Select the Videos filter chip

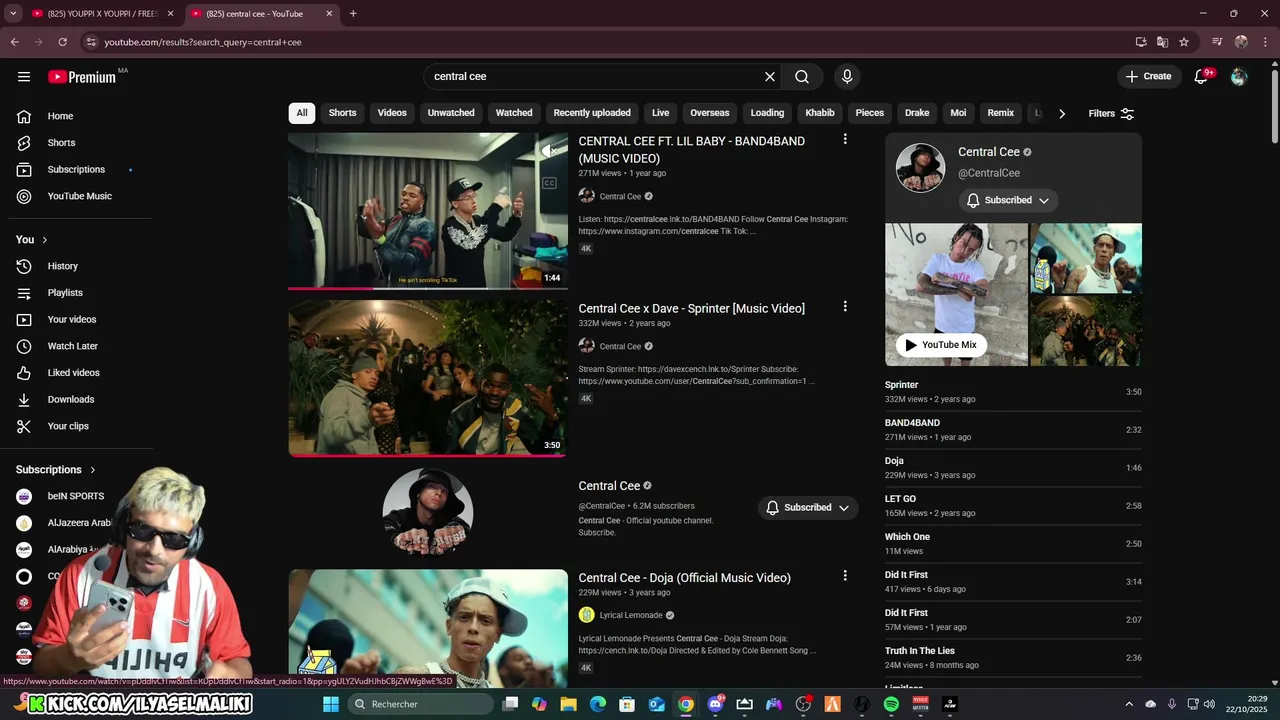[392, 113]
